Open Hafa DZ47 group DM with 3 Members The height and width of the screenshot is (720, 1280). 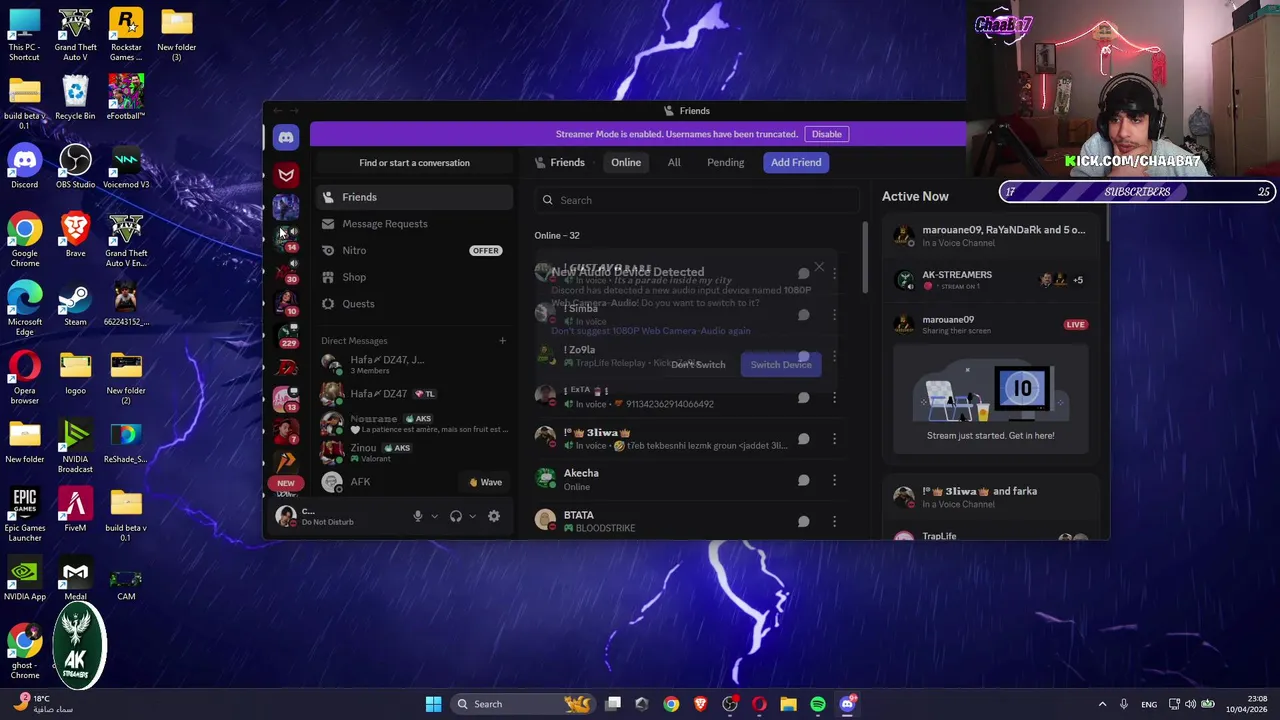tap(414, 365)
